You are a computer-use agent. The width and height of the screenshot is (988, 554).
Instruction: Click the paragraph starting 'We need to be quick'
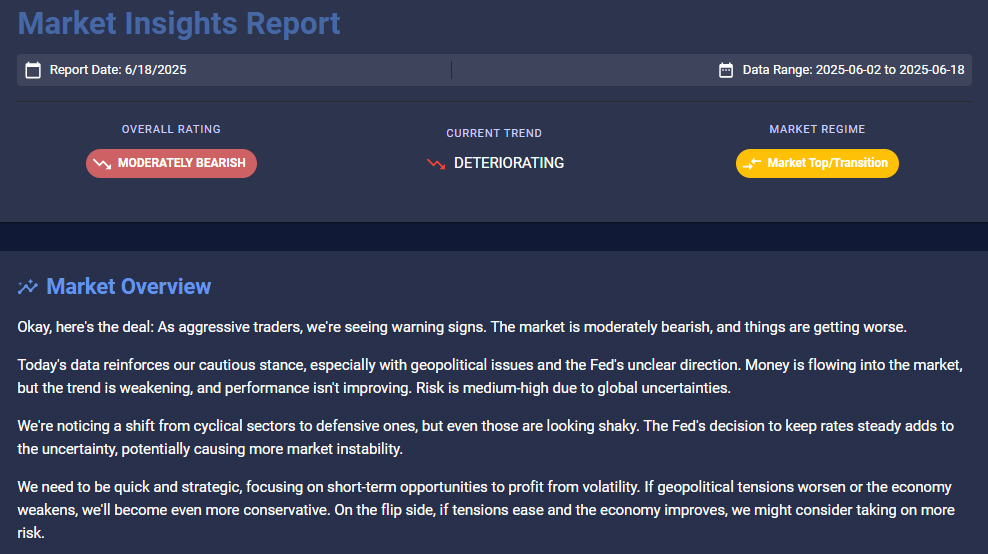[486, 510]
